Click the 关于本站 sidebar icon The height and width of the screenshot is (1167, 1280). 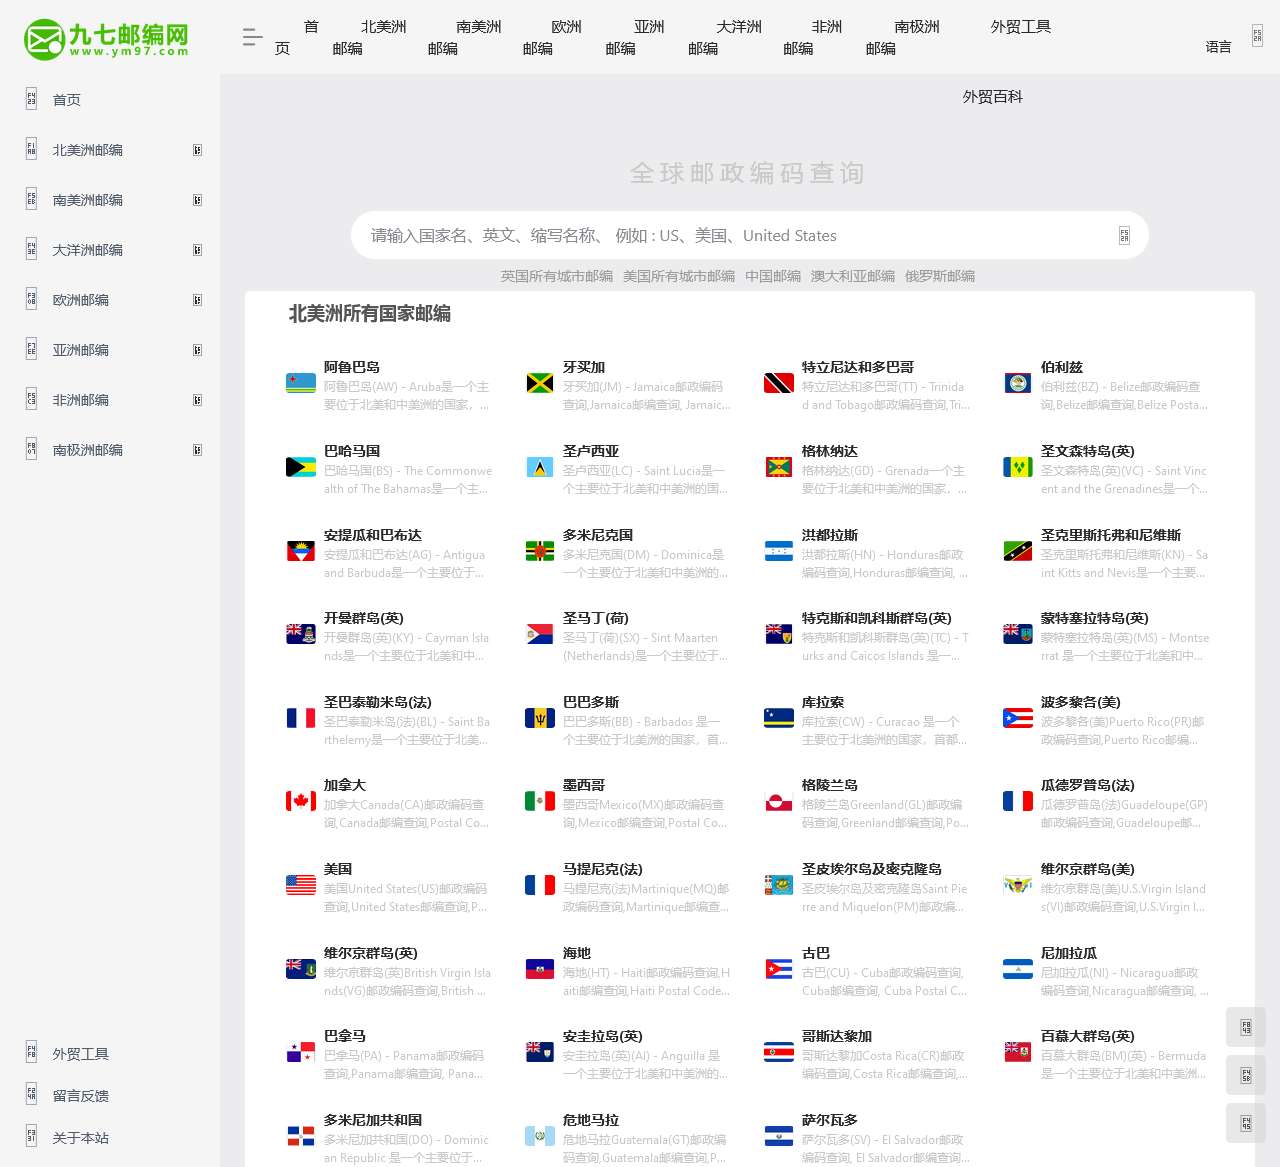pos(31,1137)
